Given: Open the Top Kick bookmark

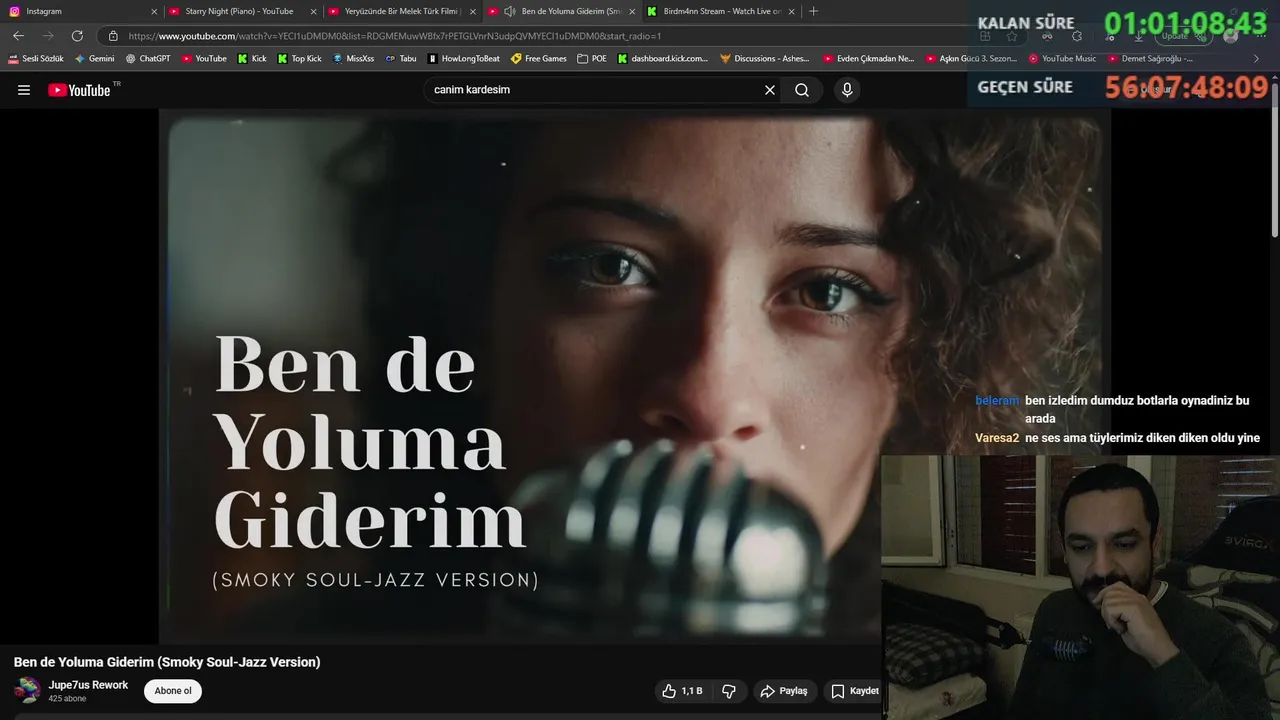Looking at the screenshot, I should tap(299, 59).
